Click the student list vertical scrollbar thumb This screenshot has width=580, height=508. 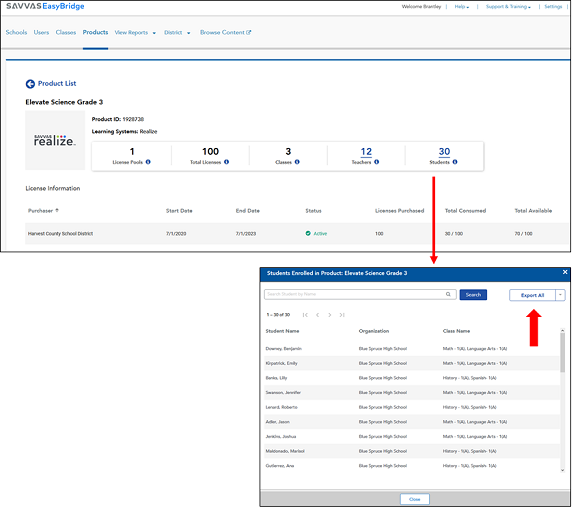coord(562,352)
